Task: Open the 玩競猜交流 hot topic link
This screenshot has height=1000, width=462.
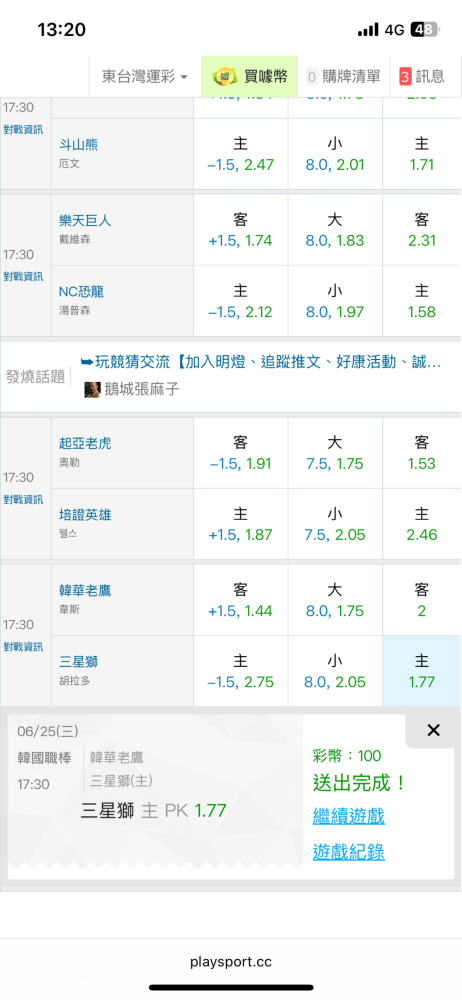Action: pyautogui.click(x=261, y=362)
